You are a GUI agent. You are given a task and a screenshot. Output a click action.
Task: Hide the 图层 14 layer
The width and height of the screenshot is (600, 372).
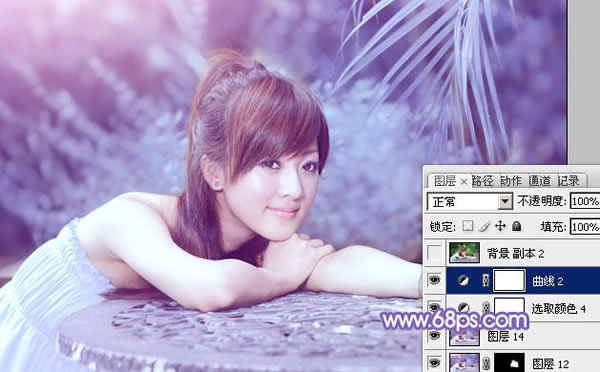coord(434,335)
